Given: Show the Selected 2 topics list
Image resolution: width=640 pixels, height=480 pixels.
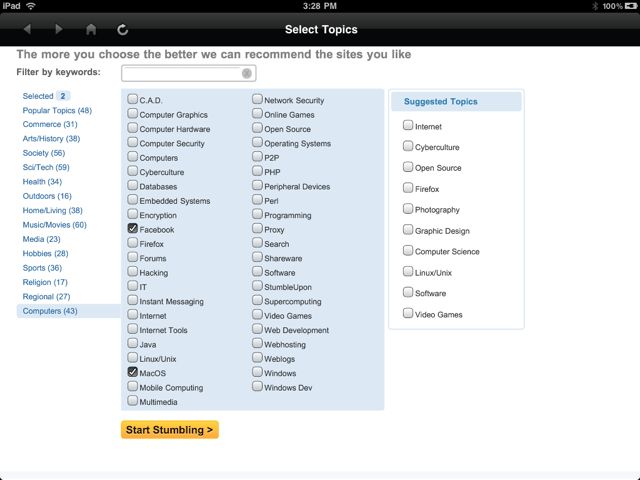Looking at the screenshot, I should coord(46,96).
